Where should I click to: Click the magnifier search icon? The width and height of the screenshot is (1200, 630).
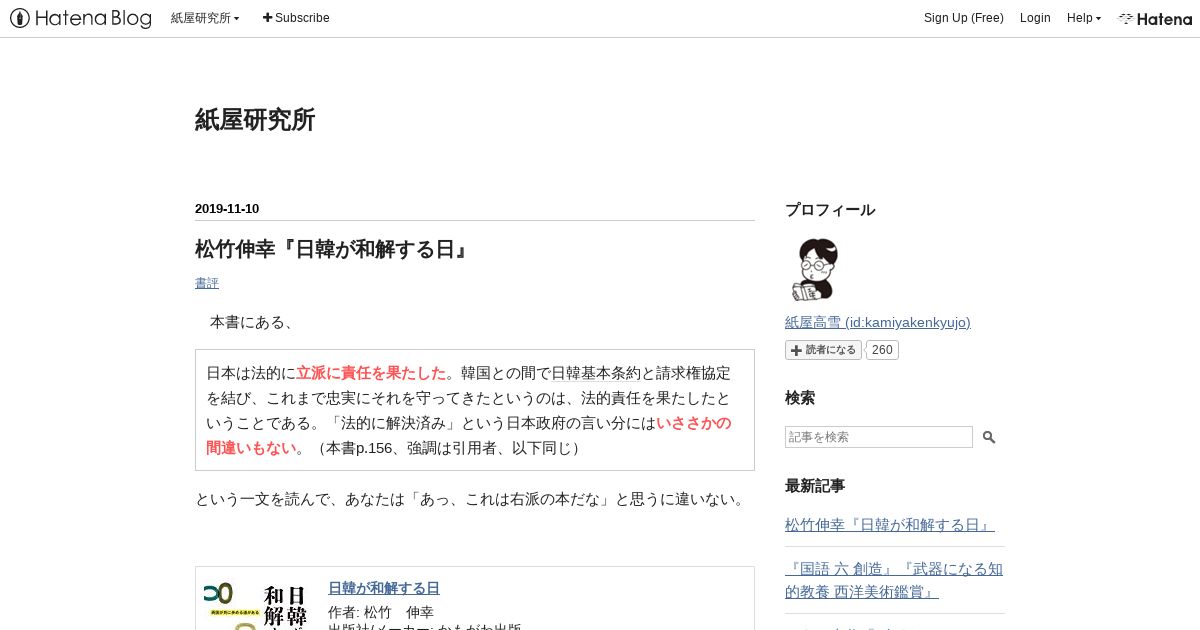989,437
